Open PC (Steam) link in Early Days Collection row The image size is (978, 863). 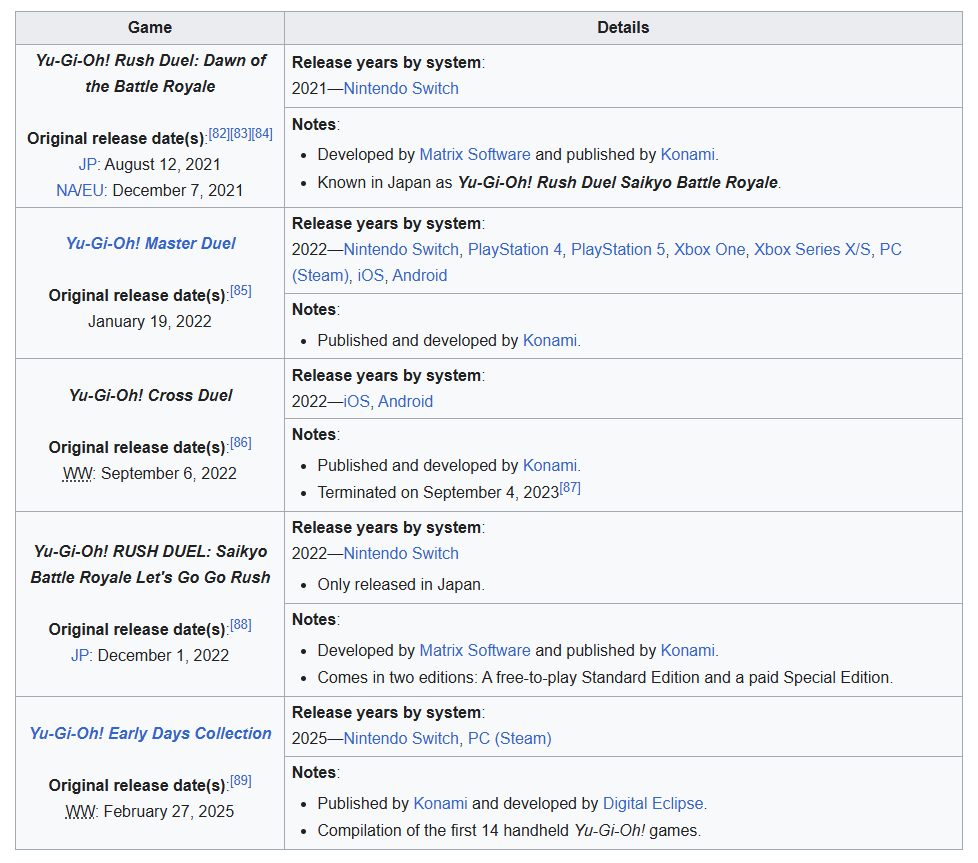pos(510,738)
